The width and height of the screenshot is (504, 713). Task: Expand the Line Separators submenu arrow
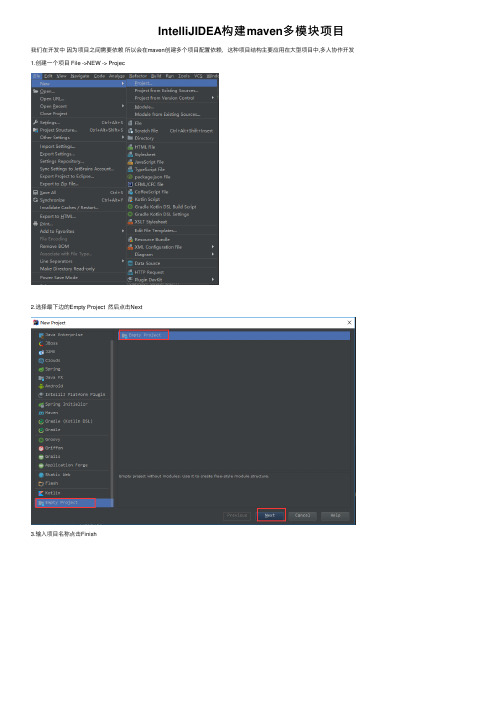pos(123,261)
